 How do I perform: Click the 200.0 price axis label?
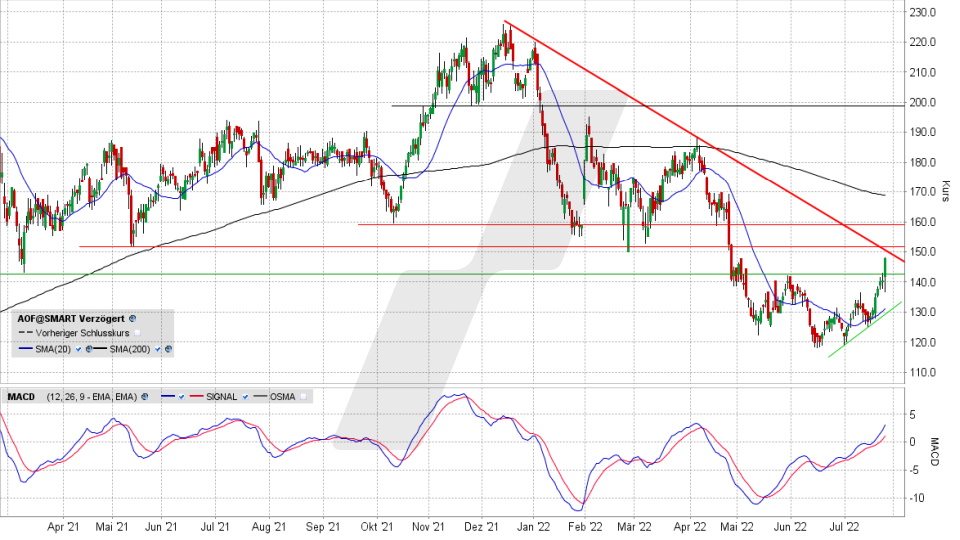tap(923, 102)
